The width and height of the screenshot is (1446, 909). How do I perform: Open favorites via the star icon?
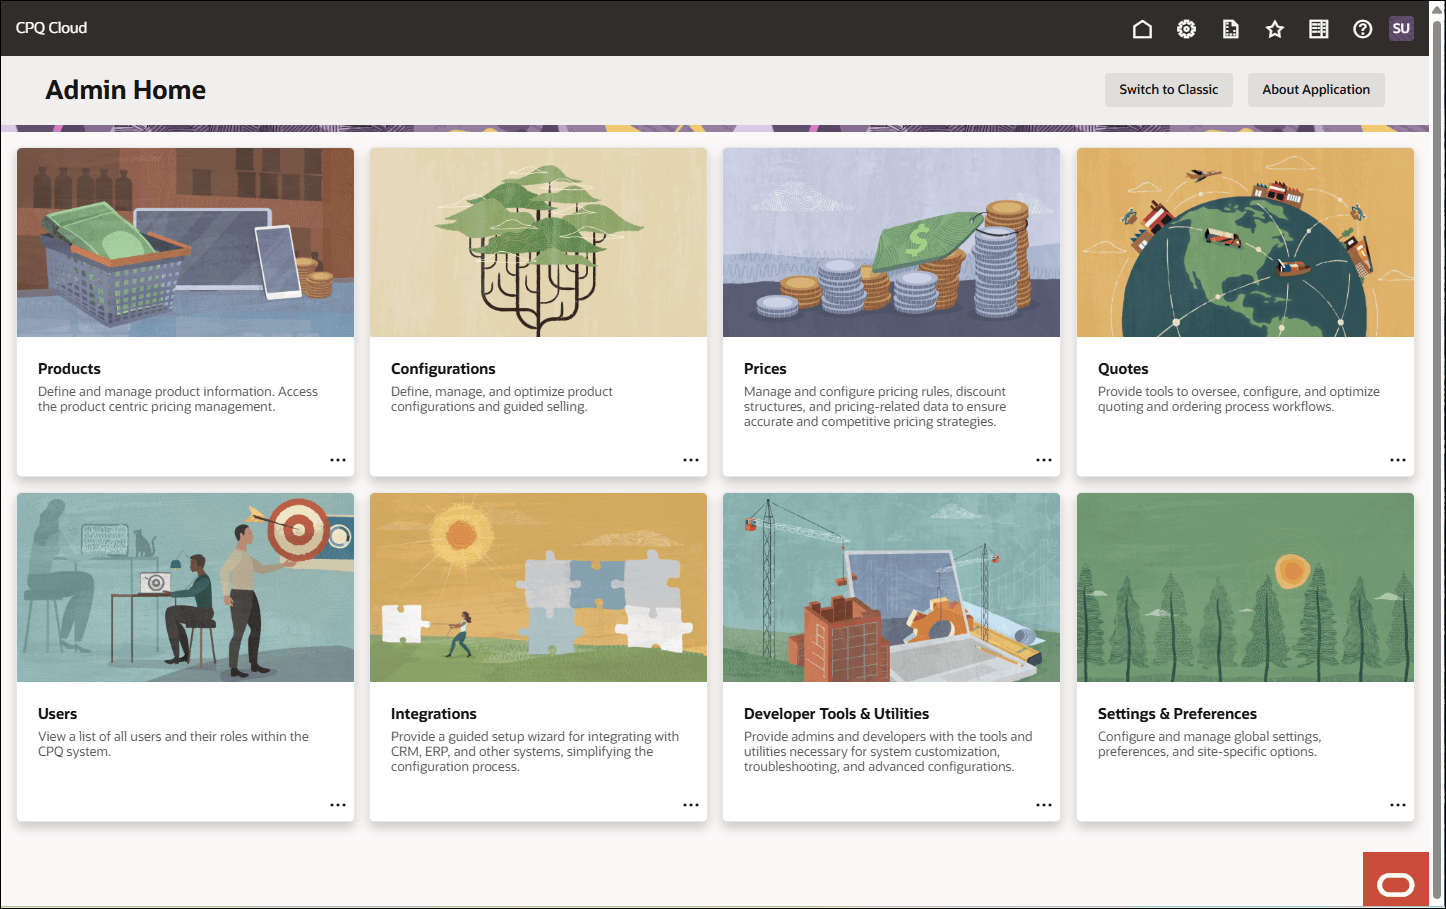point(1274,29)
